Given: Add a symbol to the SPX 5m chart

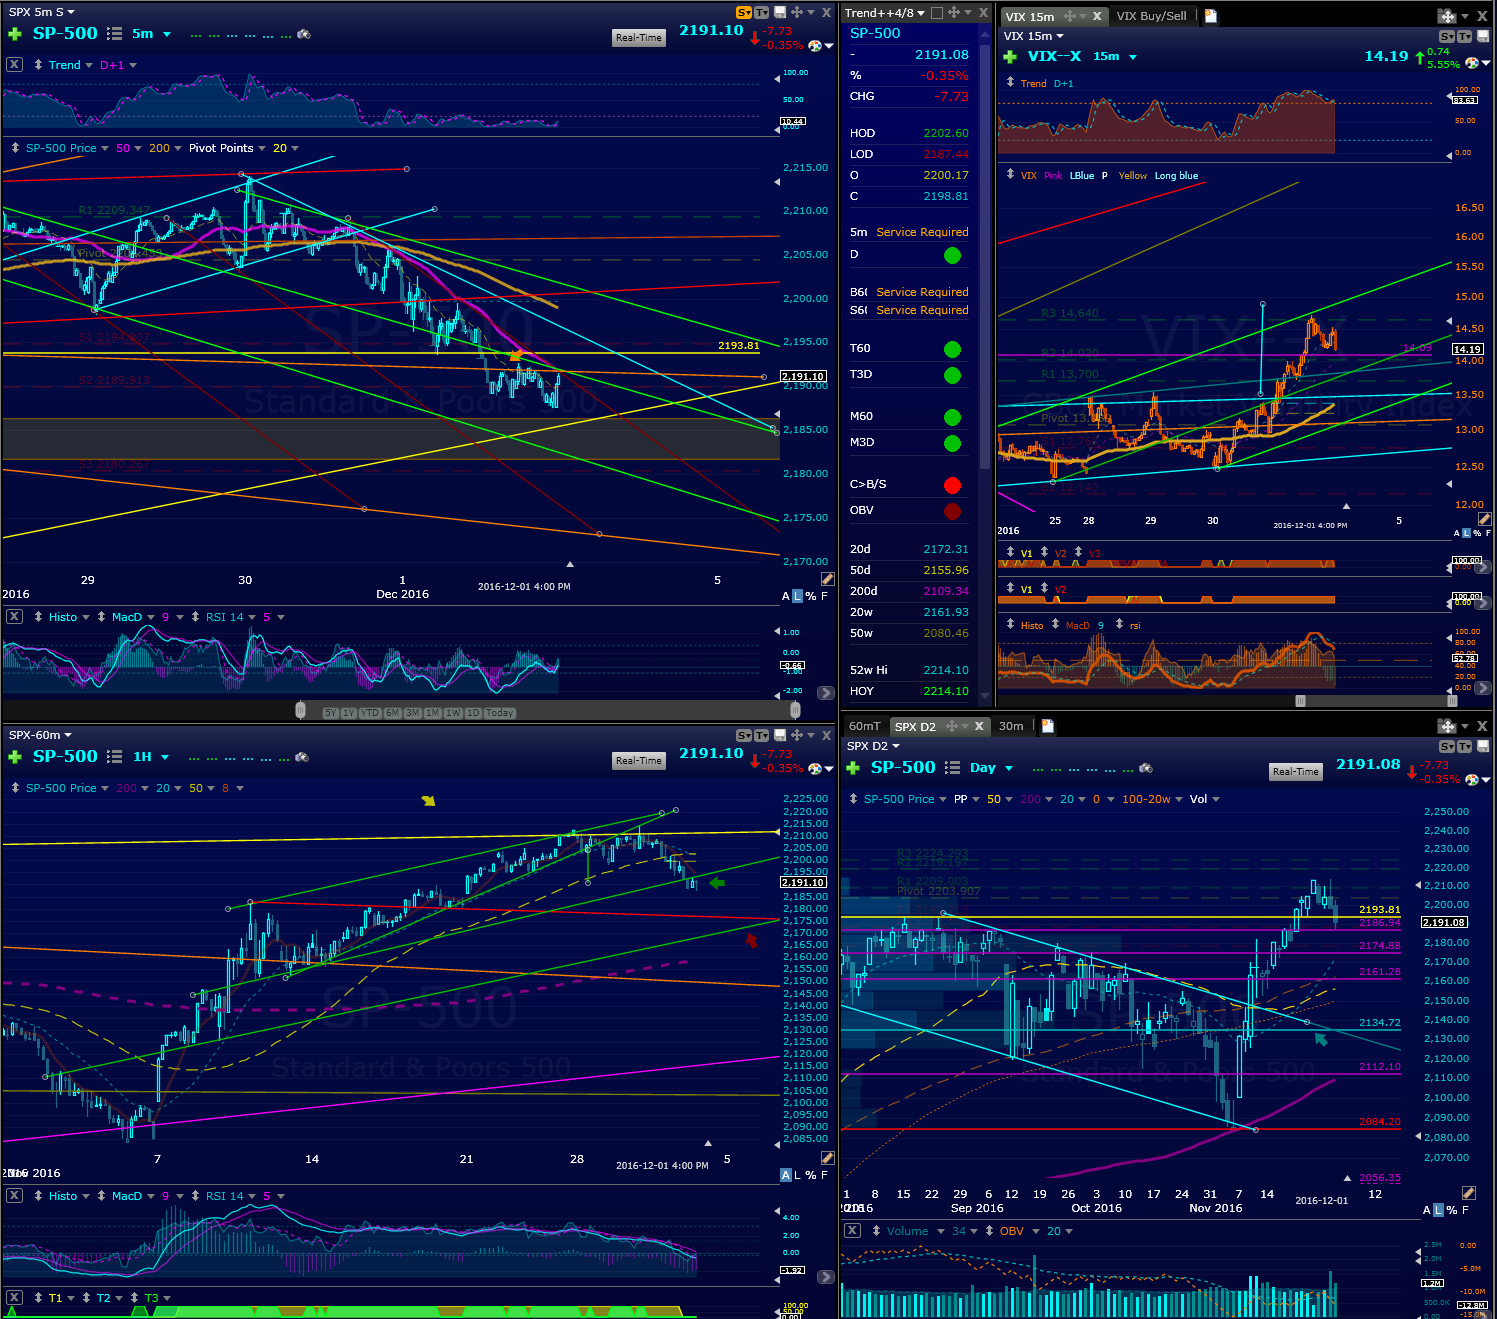Looking at the screenshot, I should (x=15, y=34).
